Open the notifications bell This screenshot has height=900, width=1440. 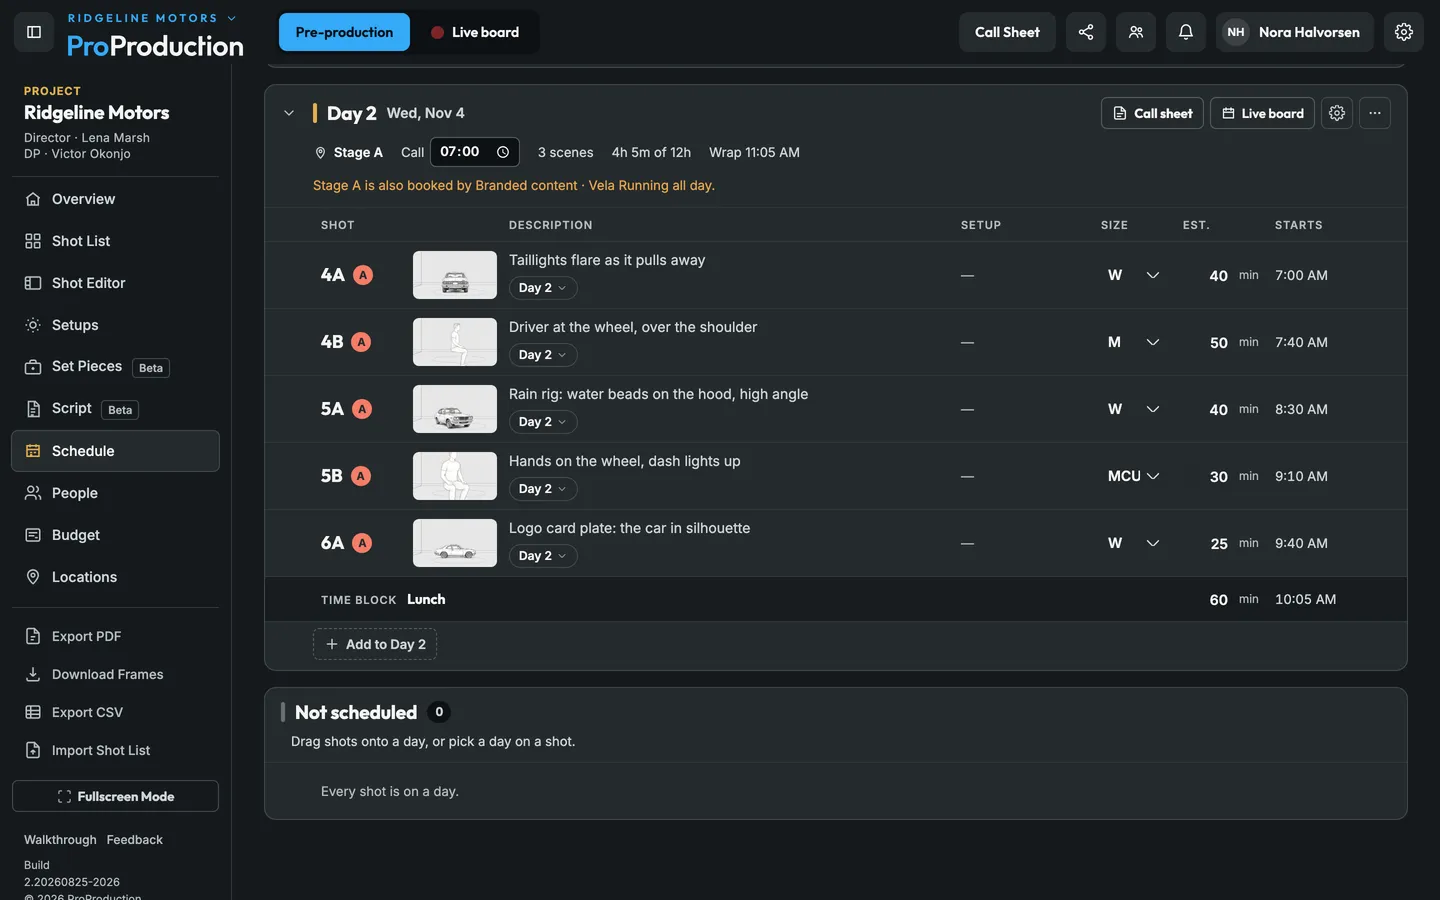[x=1186, y=32]
